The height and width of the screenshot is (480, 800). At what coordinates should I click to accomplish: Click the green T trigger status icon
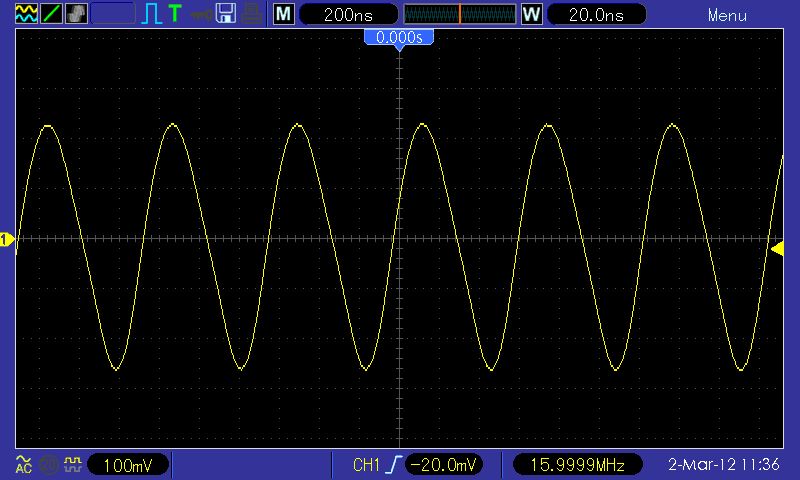click(175, 14)
